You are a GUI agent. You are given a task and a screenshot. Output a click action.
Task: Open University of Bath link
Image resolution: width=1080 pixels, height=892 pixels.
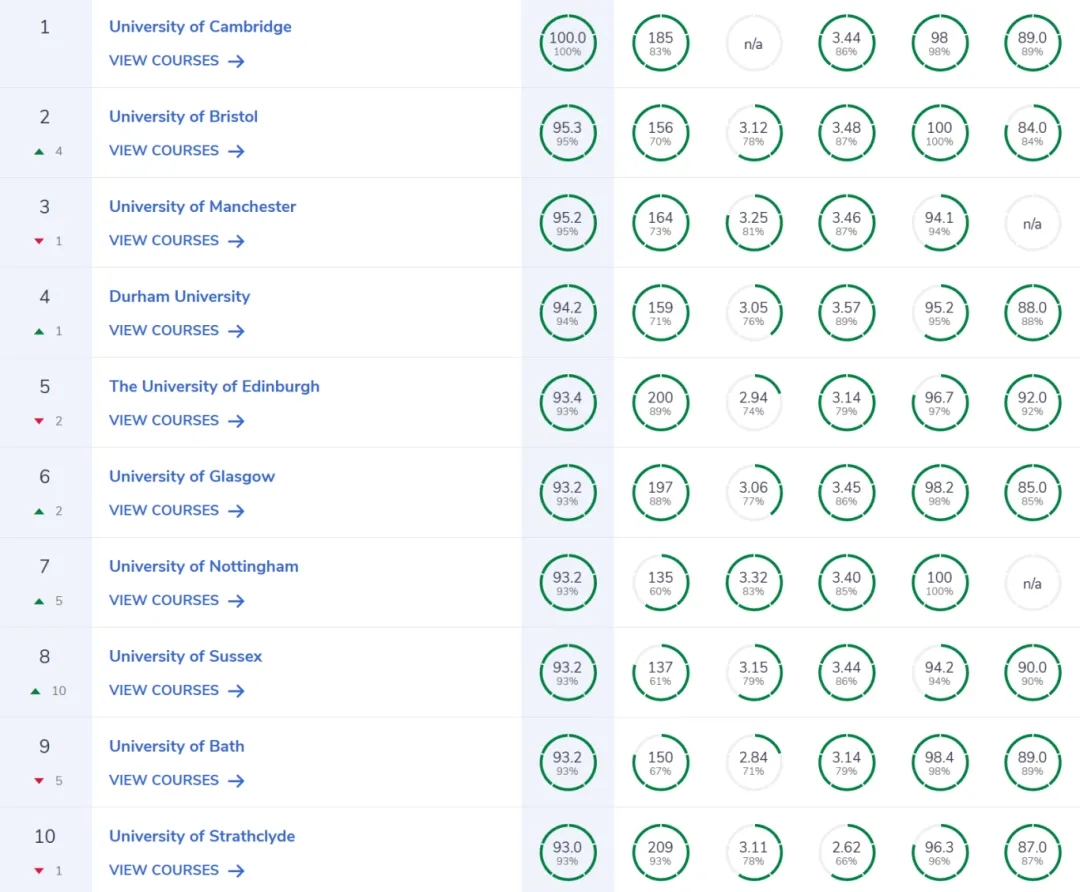(x=176, y=747)
